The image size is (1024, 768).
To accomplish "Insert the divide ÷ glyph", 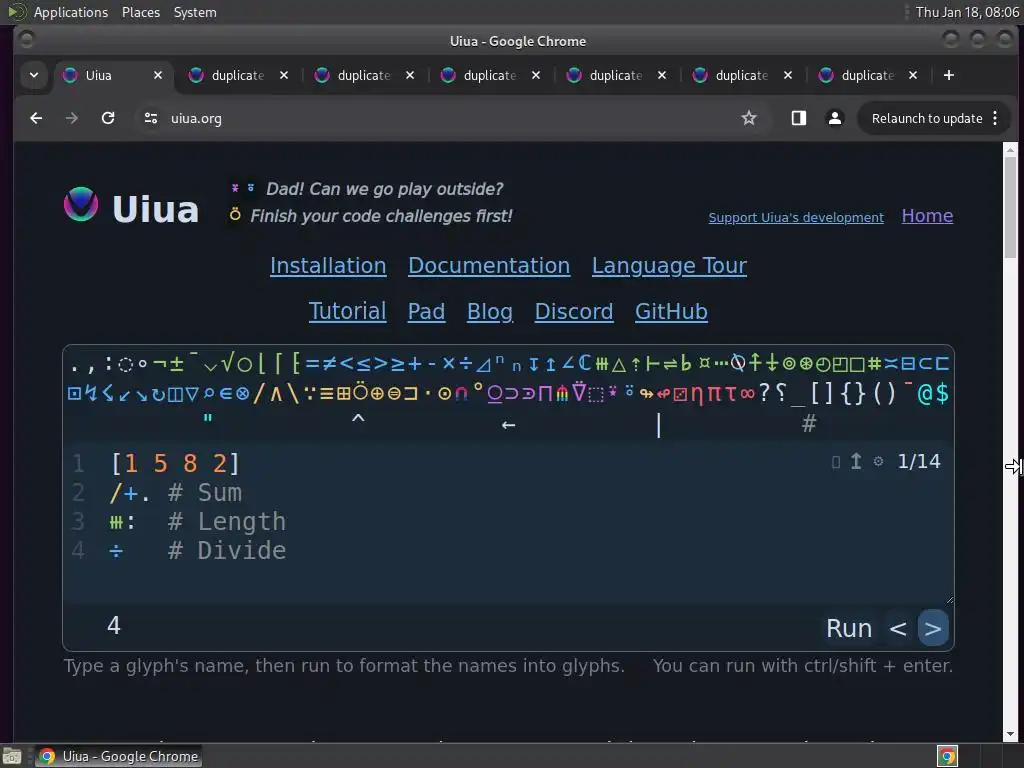I will (x=466, y=364).
